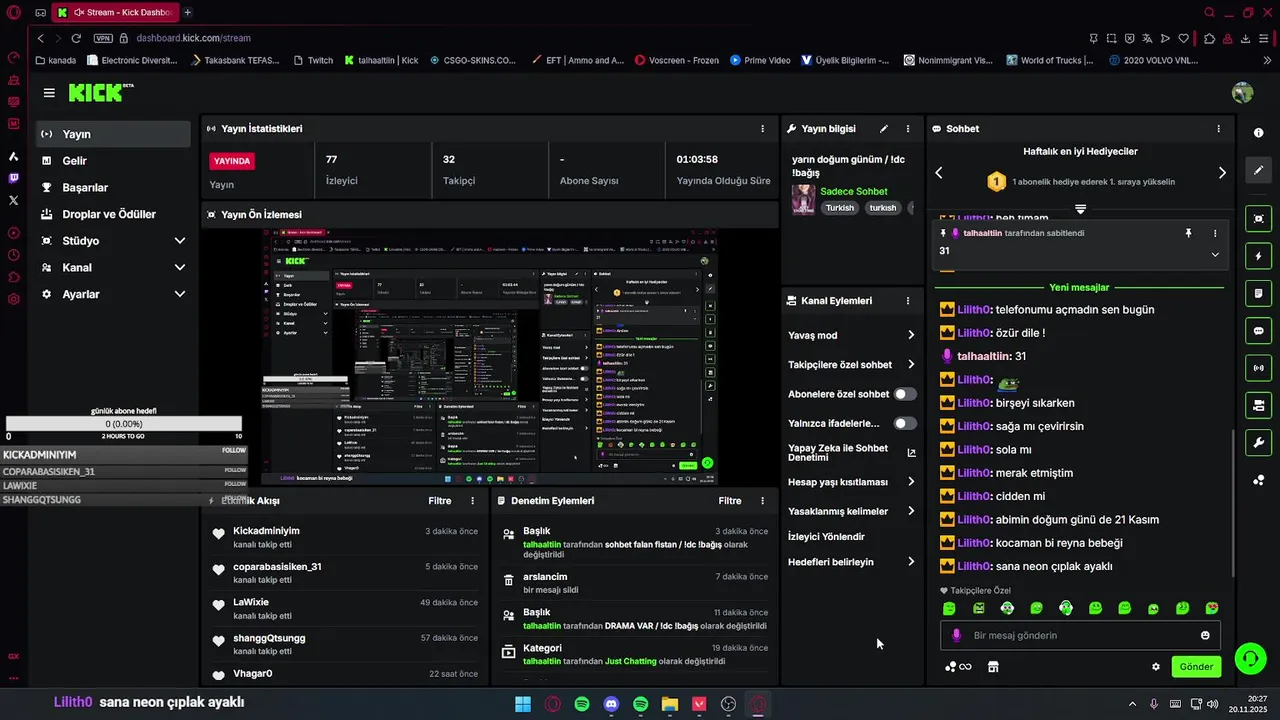Click İzleyici Yönlendir
Screen dimensions: 1280x720
pos(826,537)
